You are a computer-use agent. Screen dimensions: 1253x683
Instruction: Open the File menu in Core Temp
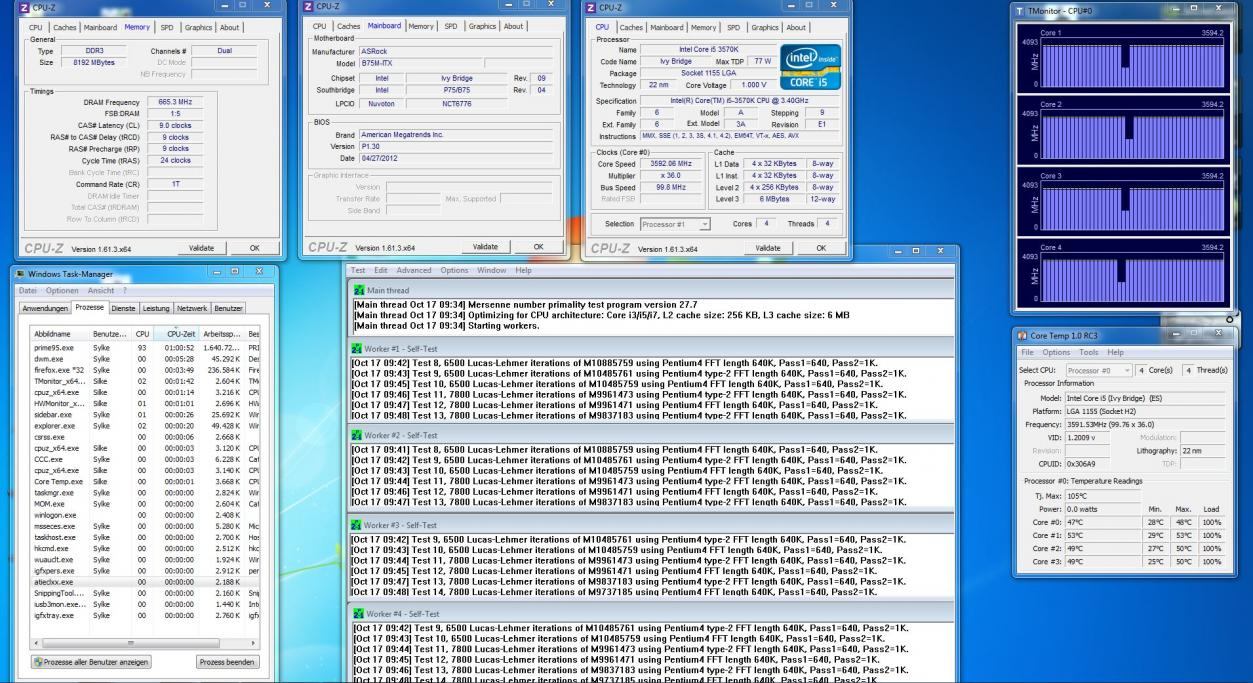tap(1027, 352)
